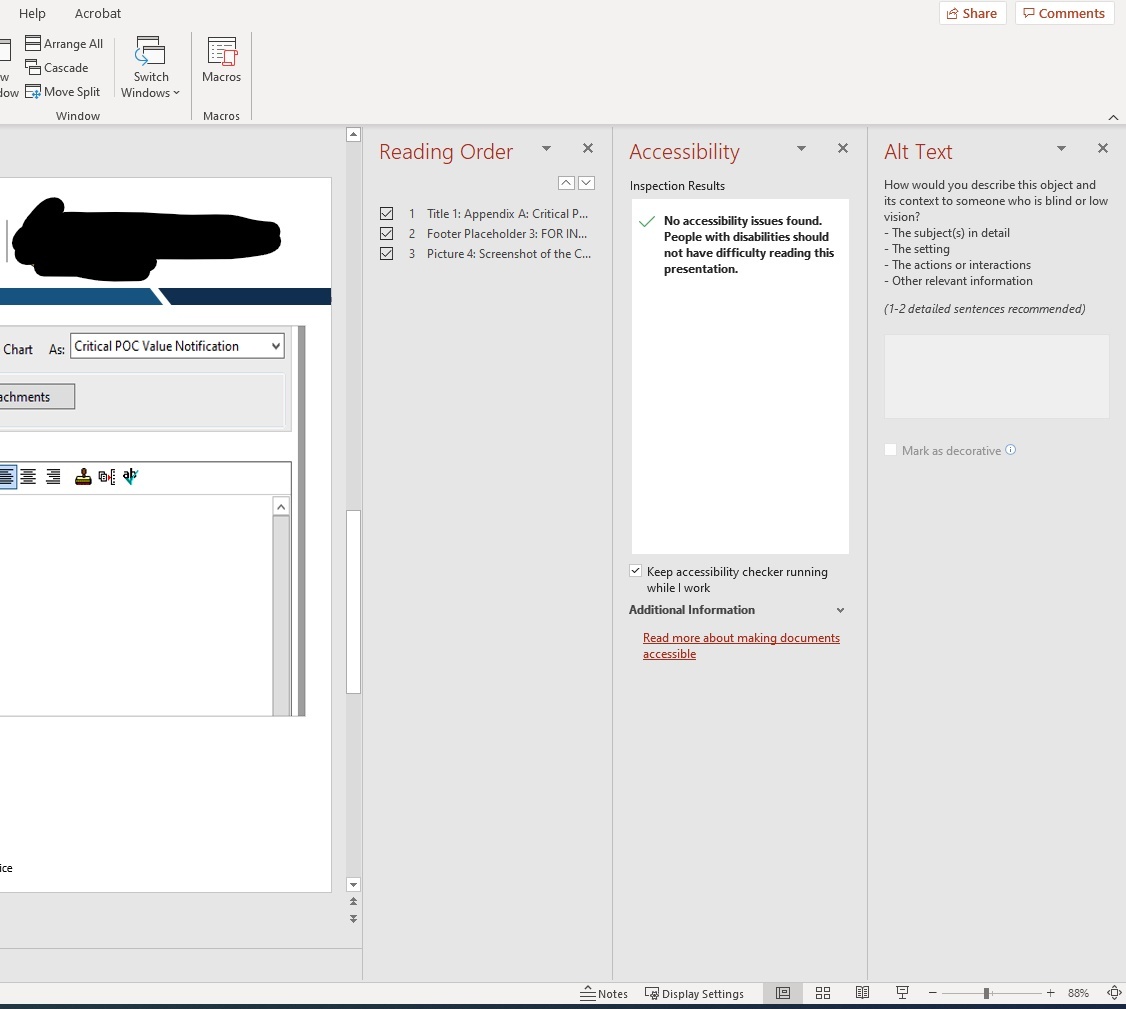Go to previous slide double-arrow
Image resolution: width=1126 pixels, height=1009 pixels.
[353, 901]
